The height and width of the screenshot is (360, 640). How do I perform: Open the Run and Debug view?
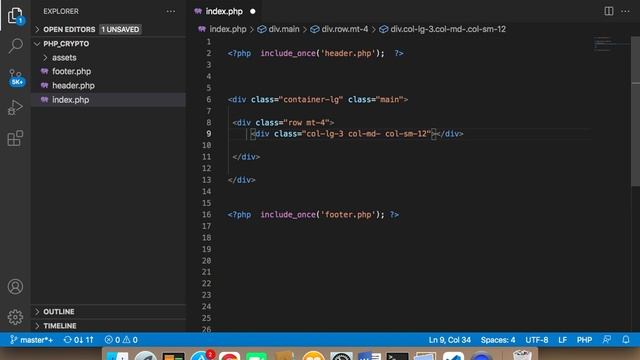click(x=15, y=108)
